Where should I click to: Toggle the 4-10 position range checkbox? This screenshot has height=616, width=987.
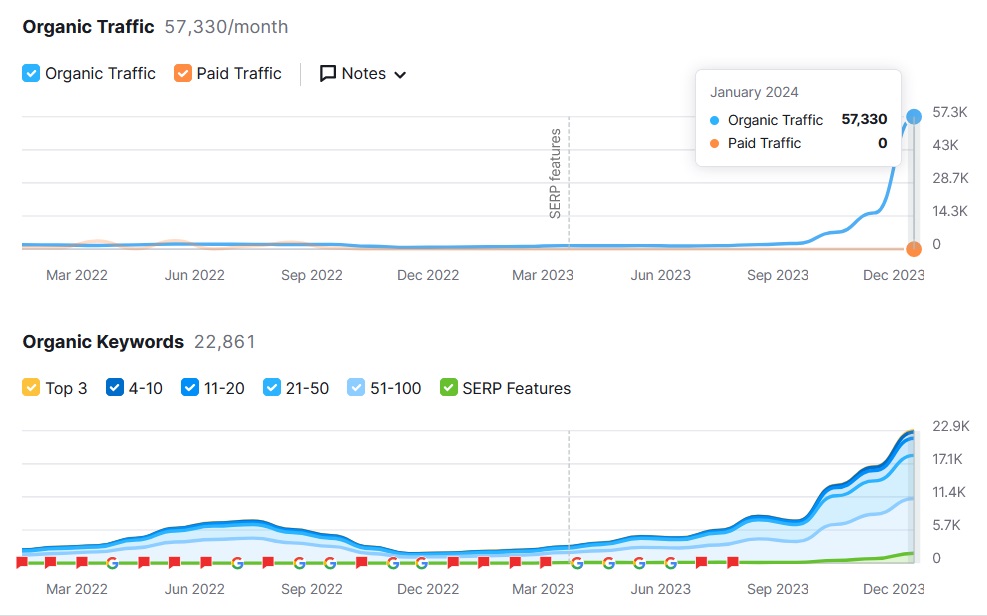[x=115, y=388]
